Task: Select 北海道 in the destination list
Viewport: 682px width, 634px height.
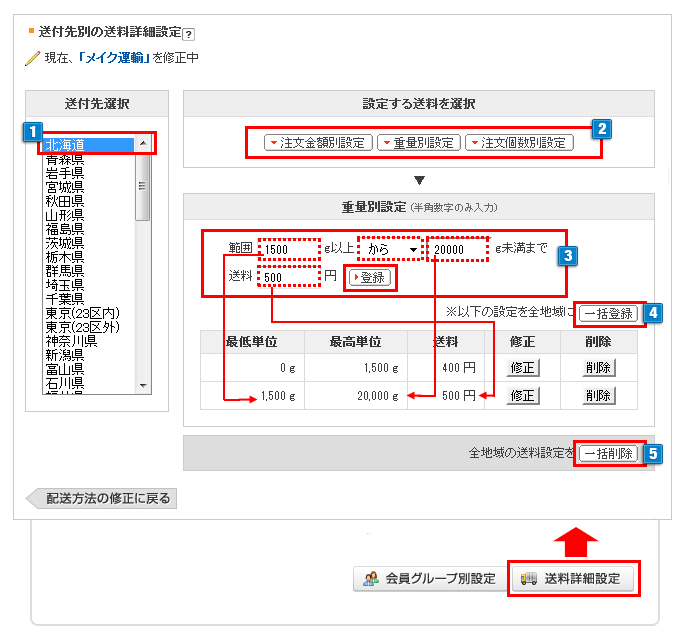Action: pos(64,145)
